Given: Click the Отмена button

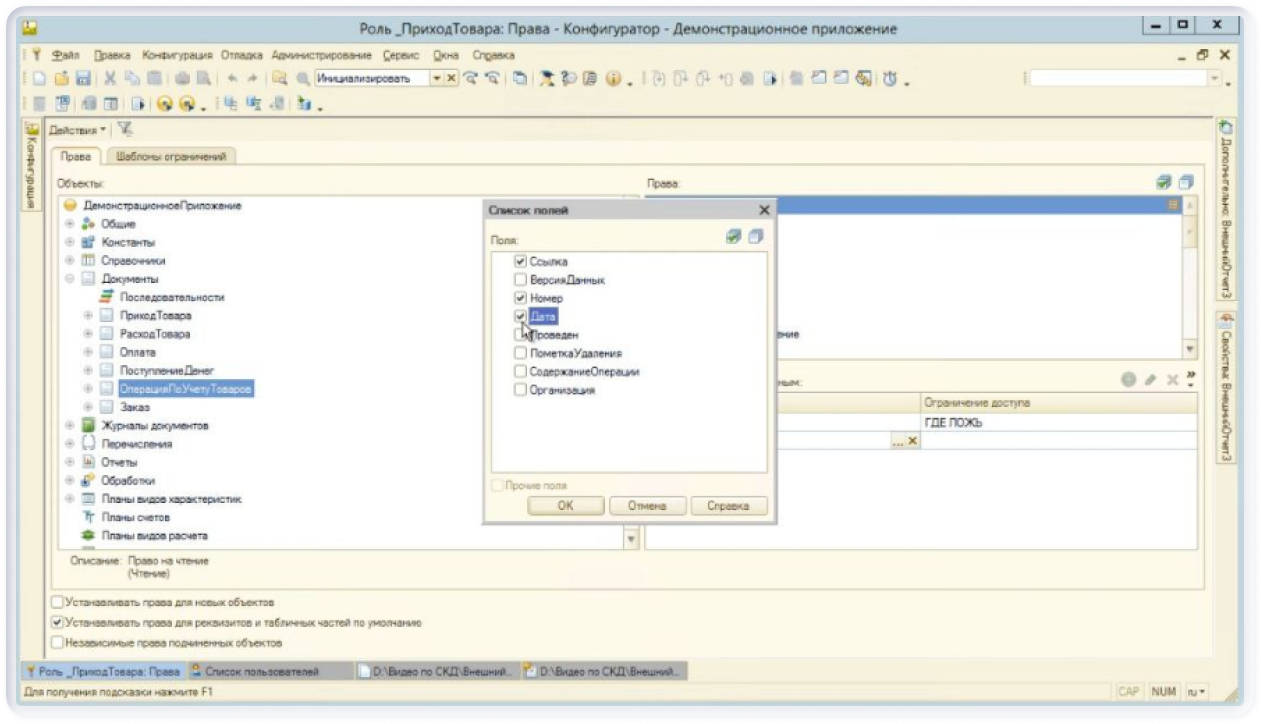Looking at the screenshot, I should 647,506.
